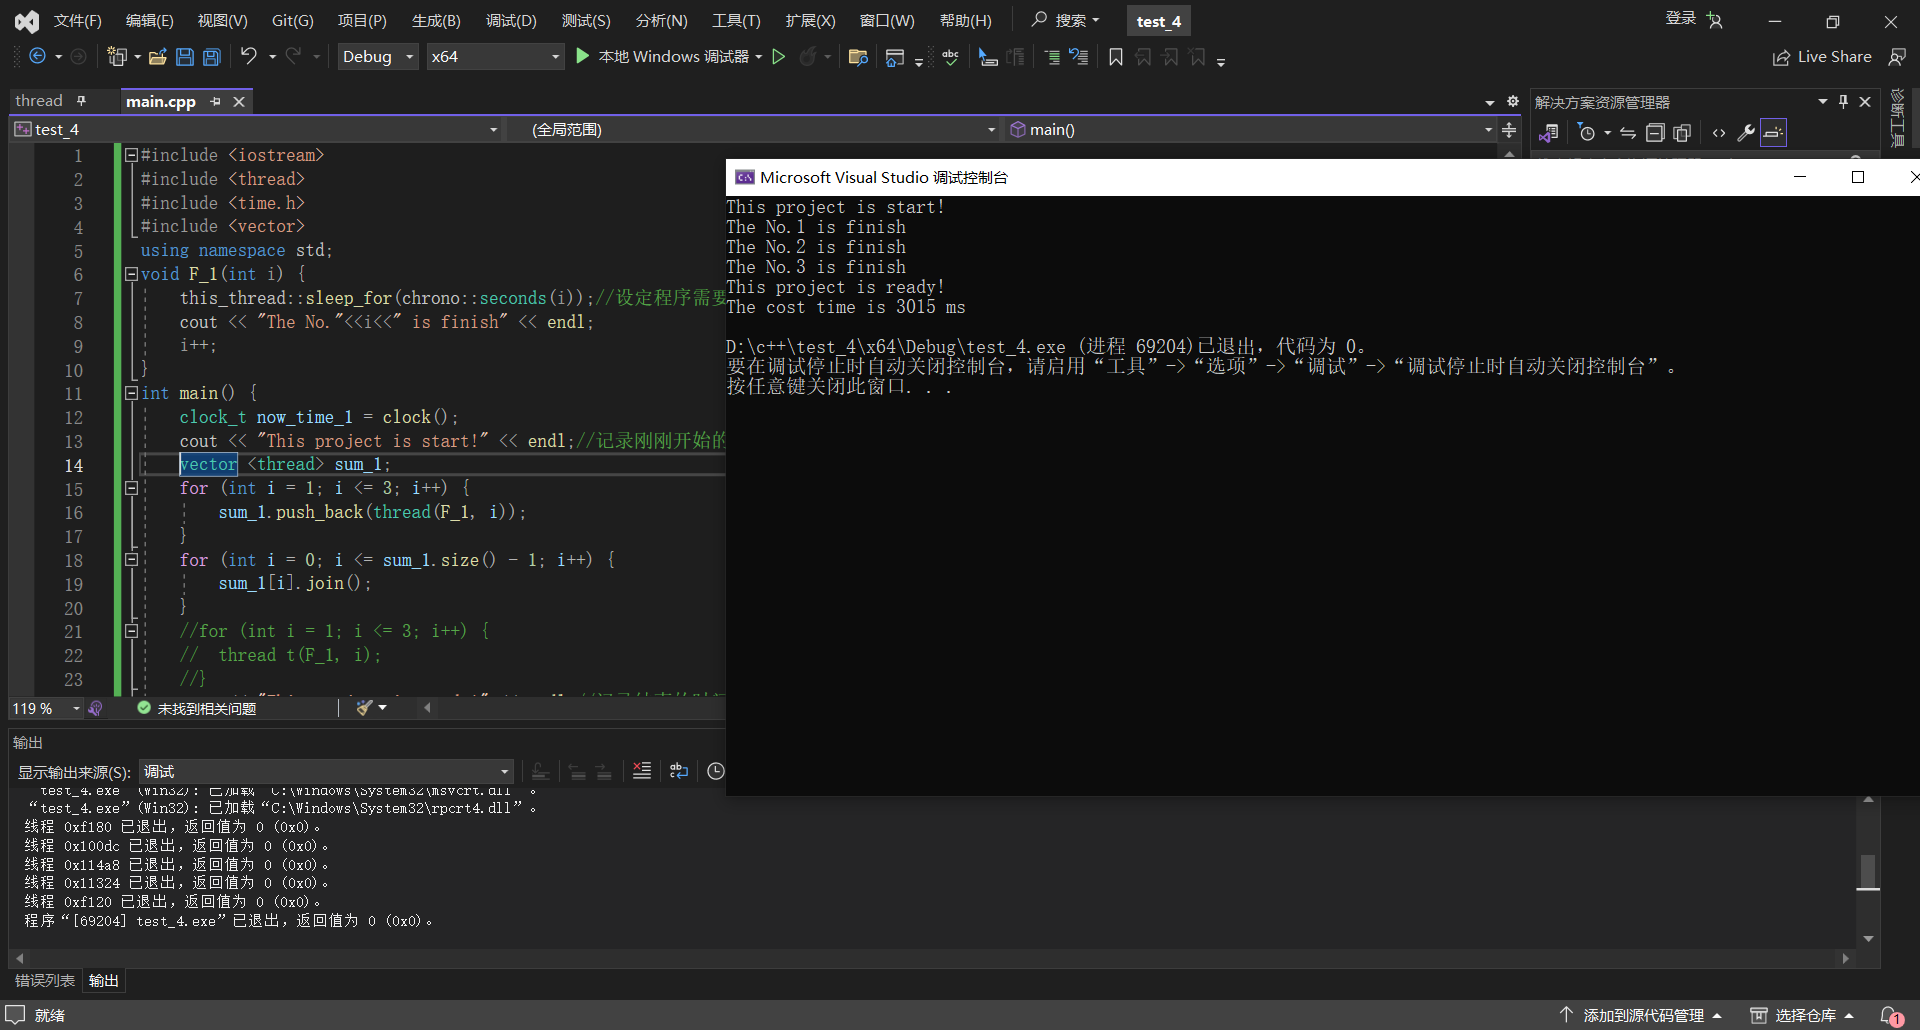This screenshot has width=1920, height=1030.
Task: Collapse the for loop at line 15
Action: pyautogui.click(x=131, y=488)
